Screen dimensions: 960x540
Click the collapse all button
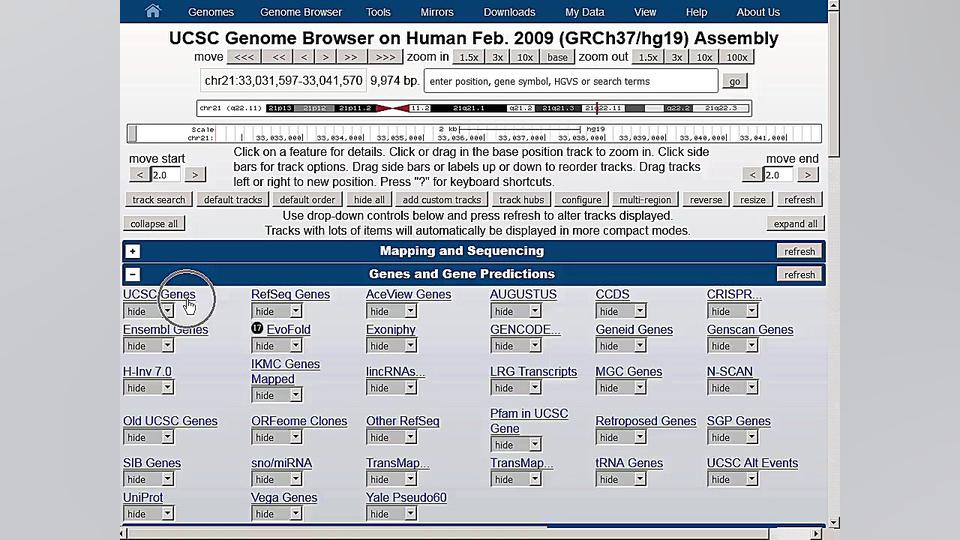pos(154,223)
